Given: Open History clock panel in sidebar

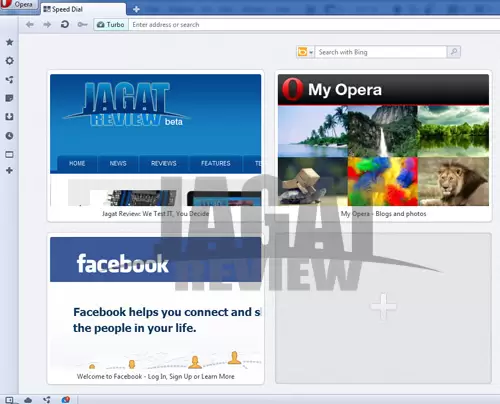Looking at the screenshot, I should (x=9, y=136).
